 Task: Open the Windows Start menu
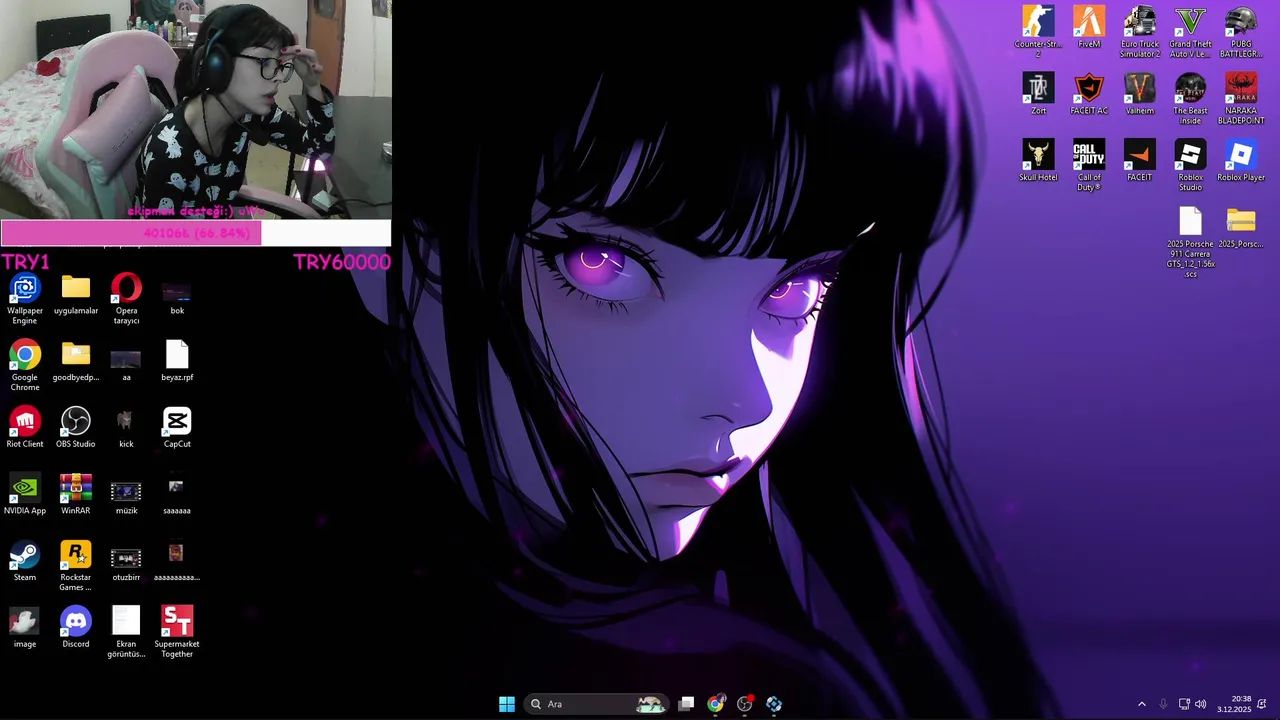point(507,704)
